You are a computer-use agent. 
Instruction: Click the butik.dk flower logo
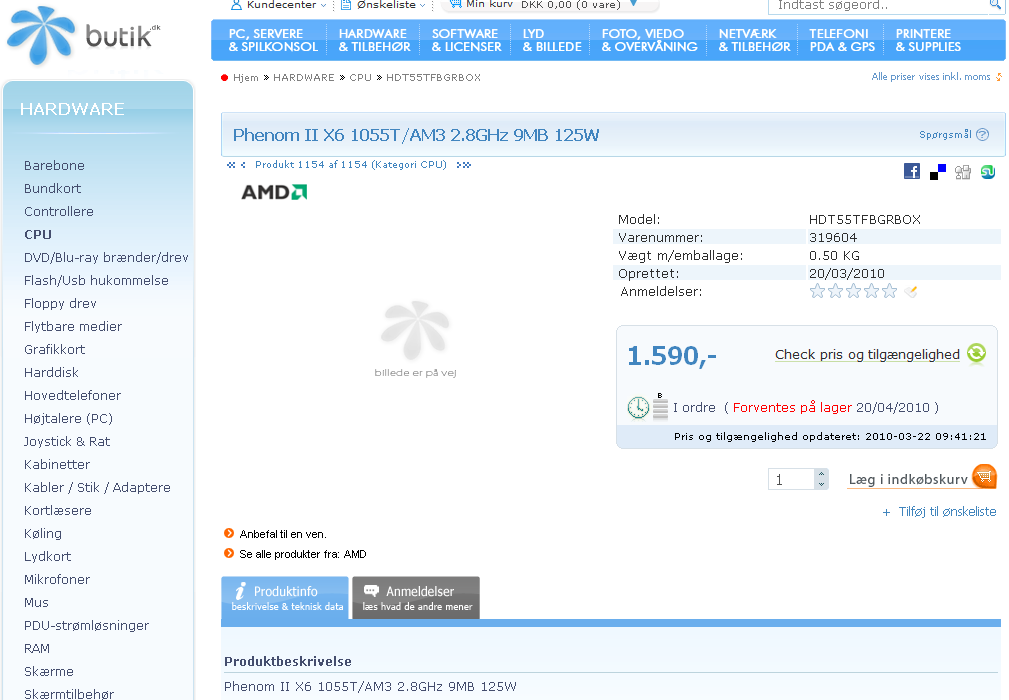coord(41,35)
